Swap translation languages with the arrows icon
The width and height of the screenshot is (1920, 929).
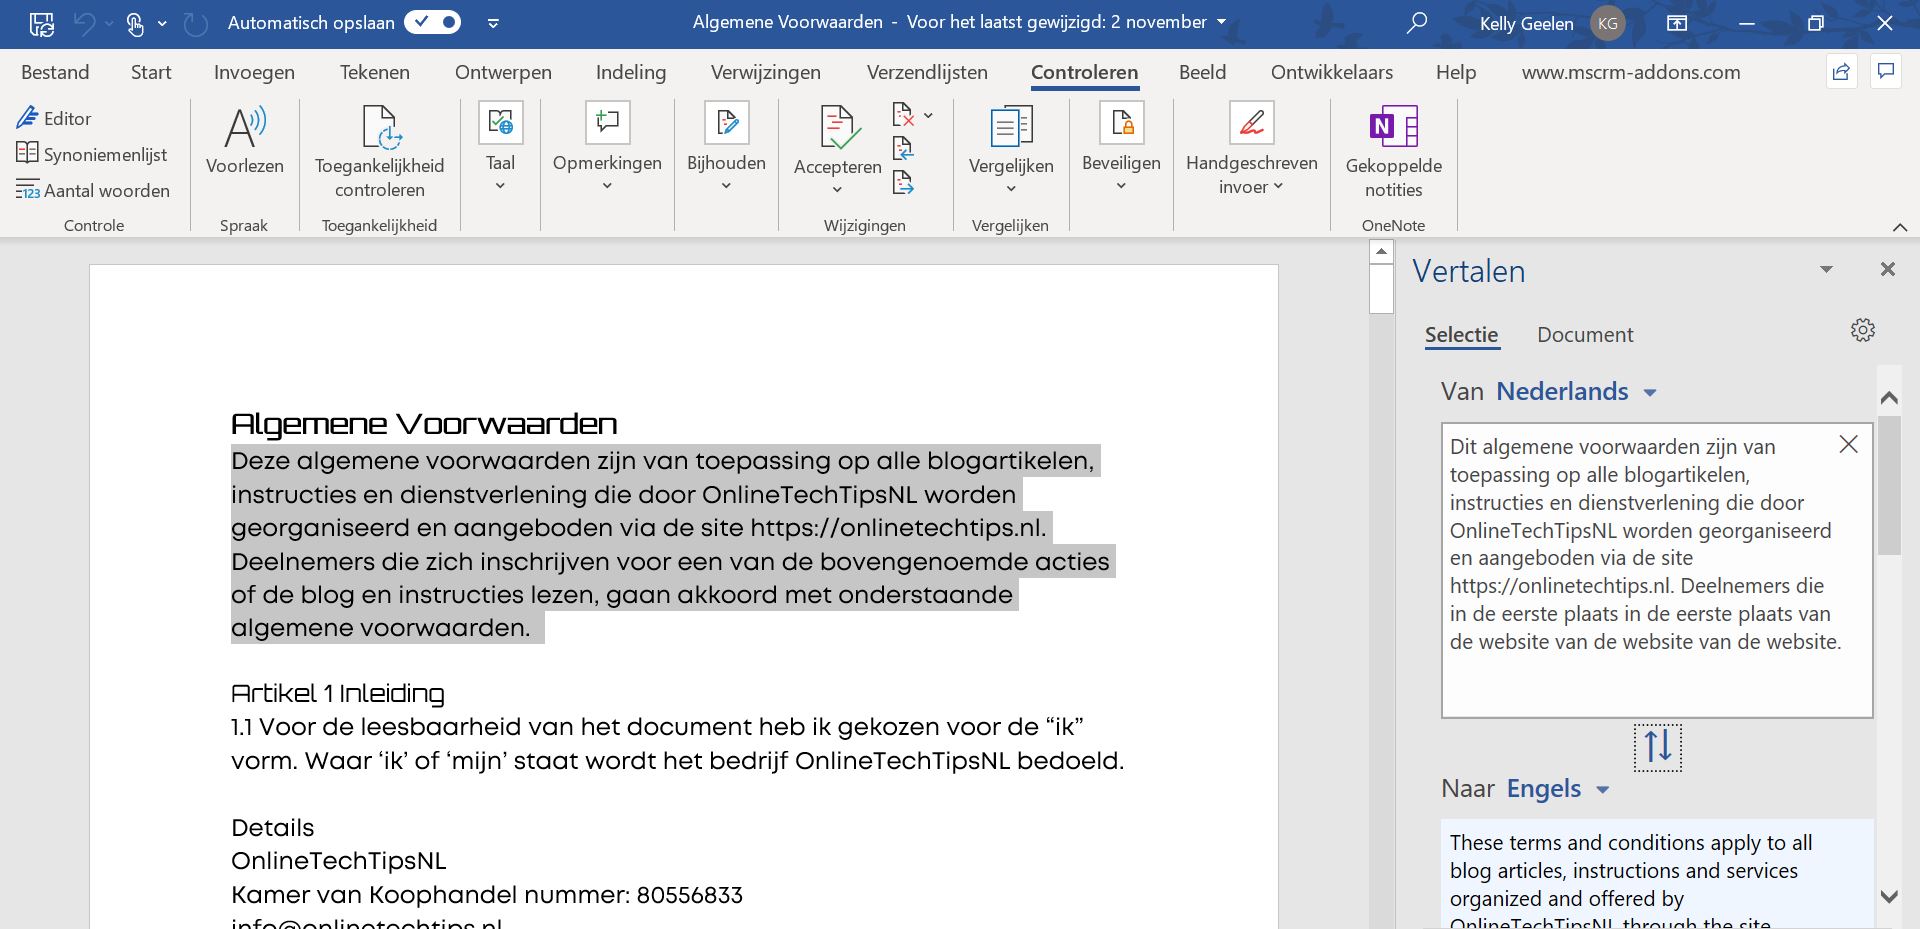tap(1657, 746)
